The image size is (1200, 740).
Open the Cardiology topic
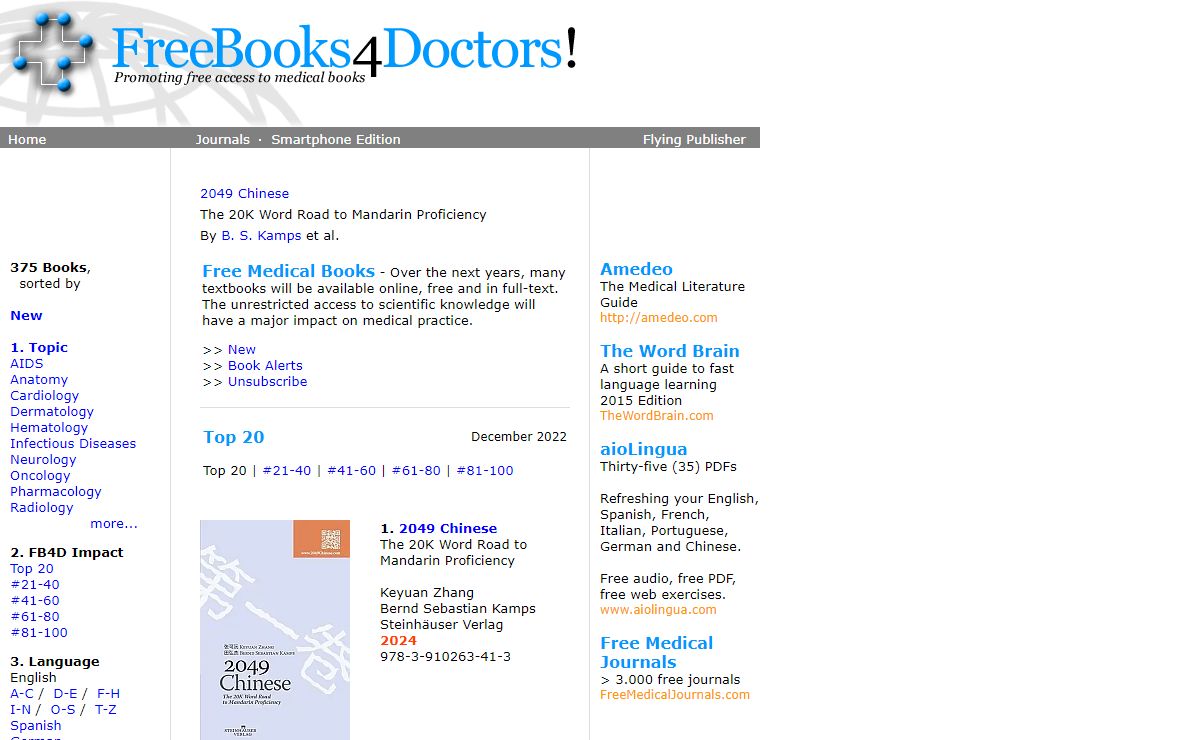[x=44, y=396]
